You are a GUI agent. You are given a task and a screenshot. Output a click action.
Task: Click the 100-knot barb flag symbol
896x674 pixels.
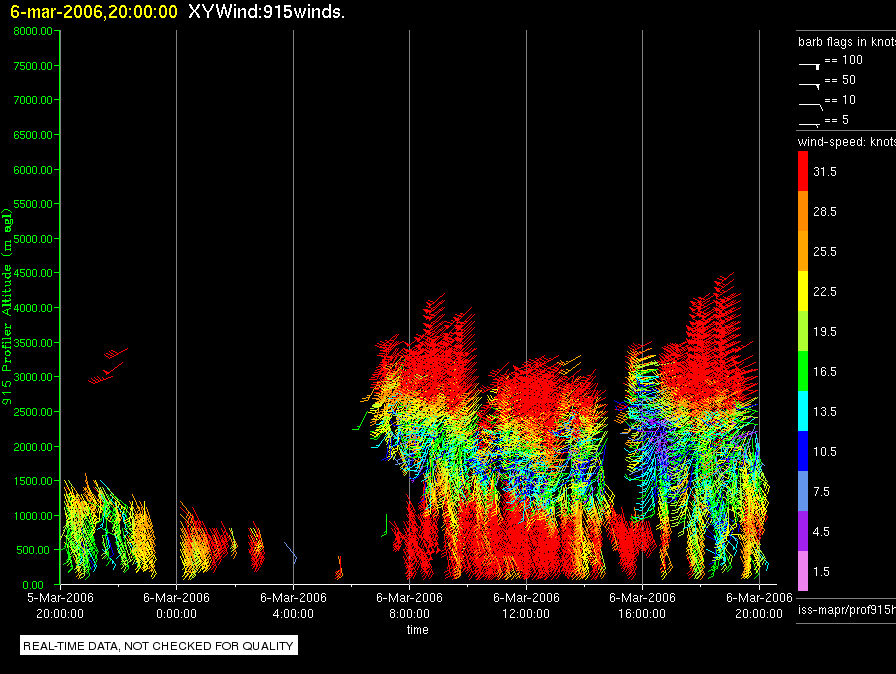[809, 66]
